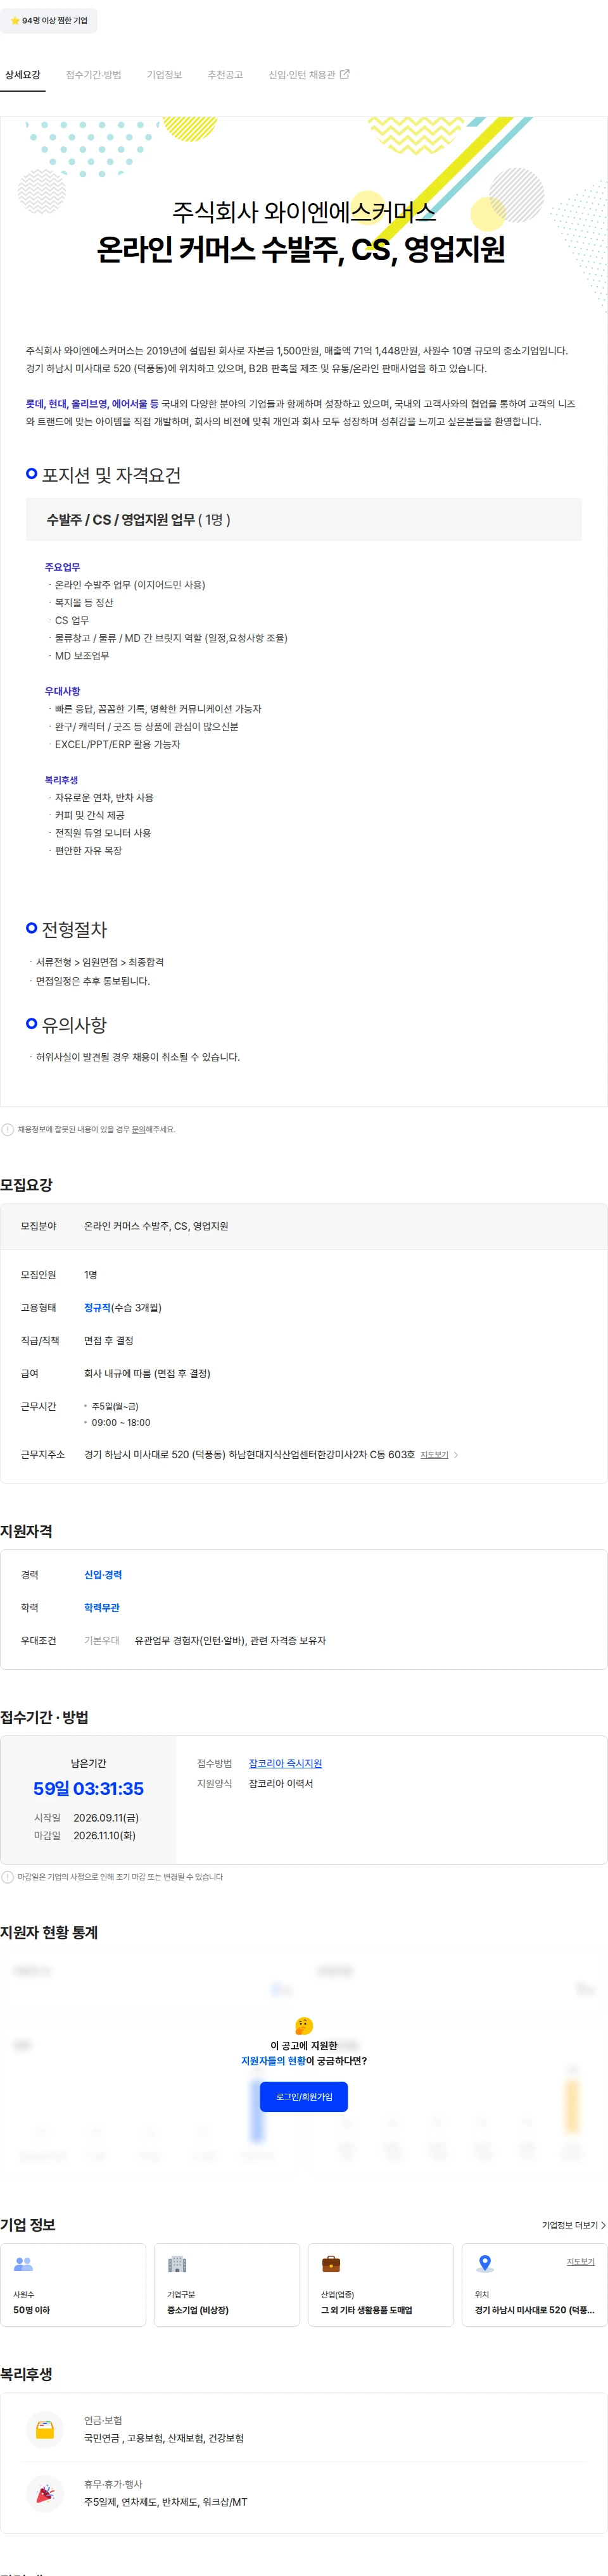This screenshot has width=608, height=2576.
Task: Click the chevron after 근무지주소 지도보기
Action: coord(456,1455)
